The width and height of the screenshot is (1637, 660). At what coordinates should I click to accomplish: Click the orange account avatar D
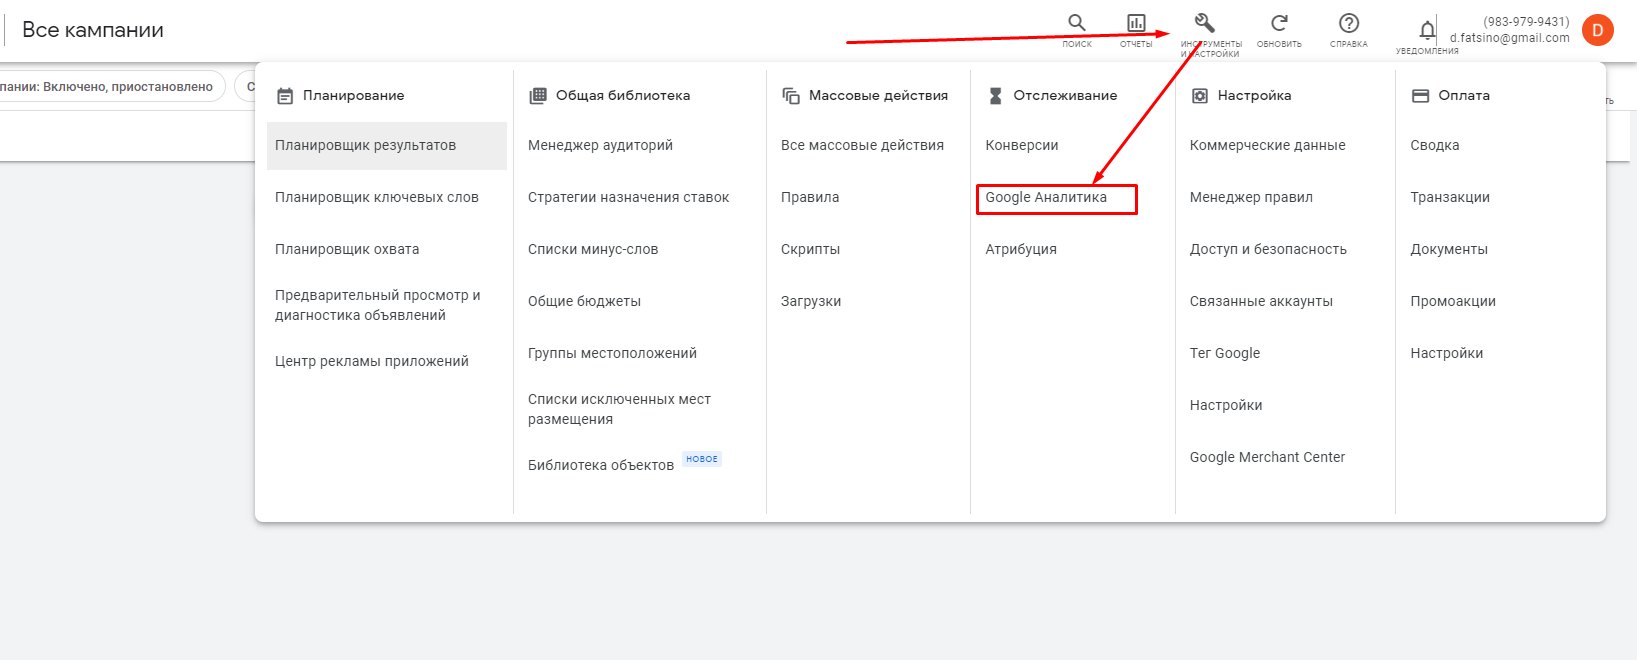click(1597, 30)
